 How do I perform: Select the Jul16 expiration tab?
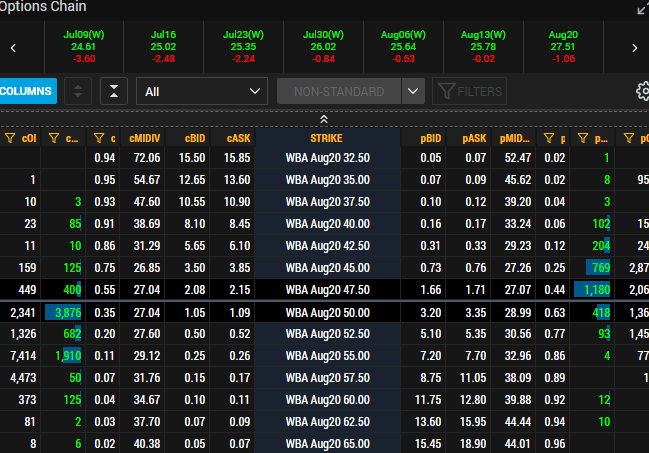pyautogui.click(x=163, y=47)
